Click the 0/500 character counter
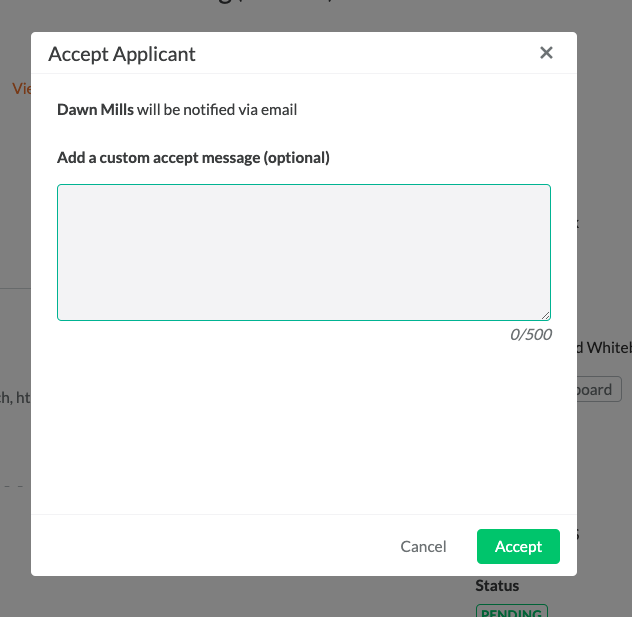Image resolution: width=632 pixels, height=617 pixels. [x=531, y=334]
